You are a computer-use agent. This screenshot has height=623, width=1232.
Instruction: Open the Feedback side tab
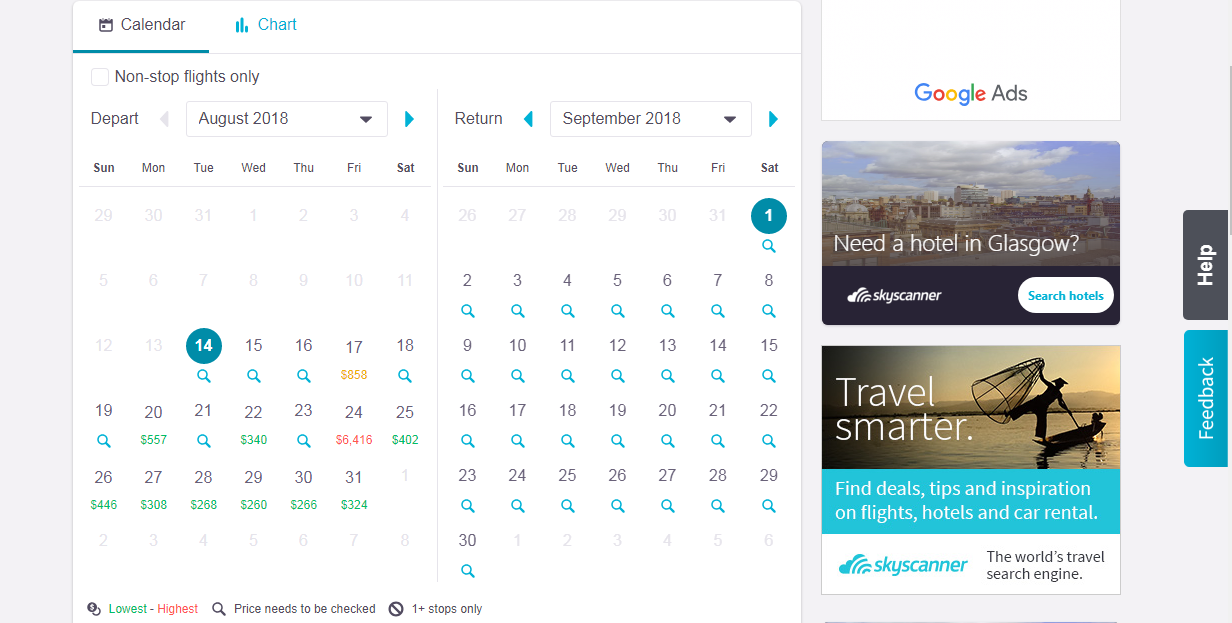(x=1206, y=398)
